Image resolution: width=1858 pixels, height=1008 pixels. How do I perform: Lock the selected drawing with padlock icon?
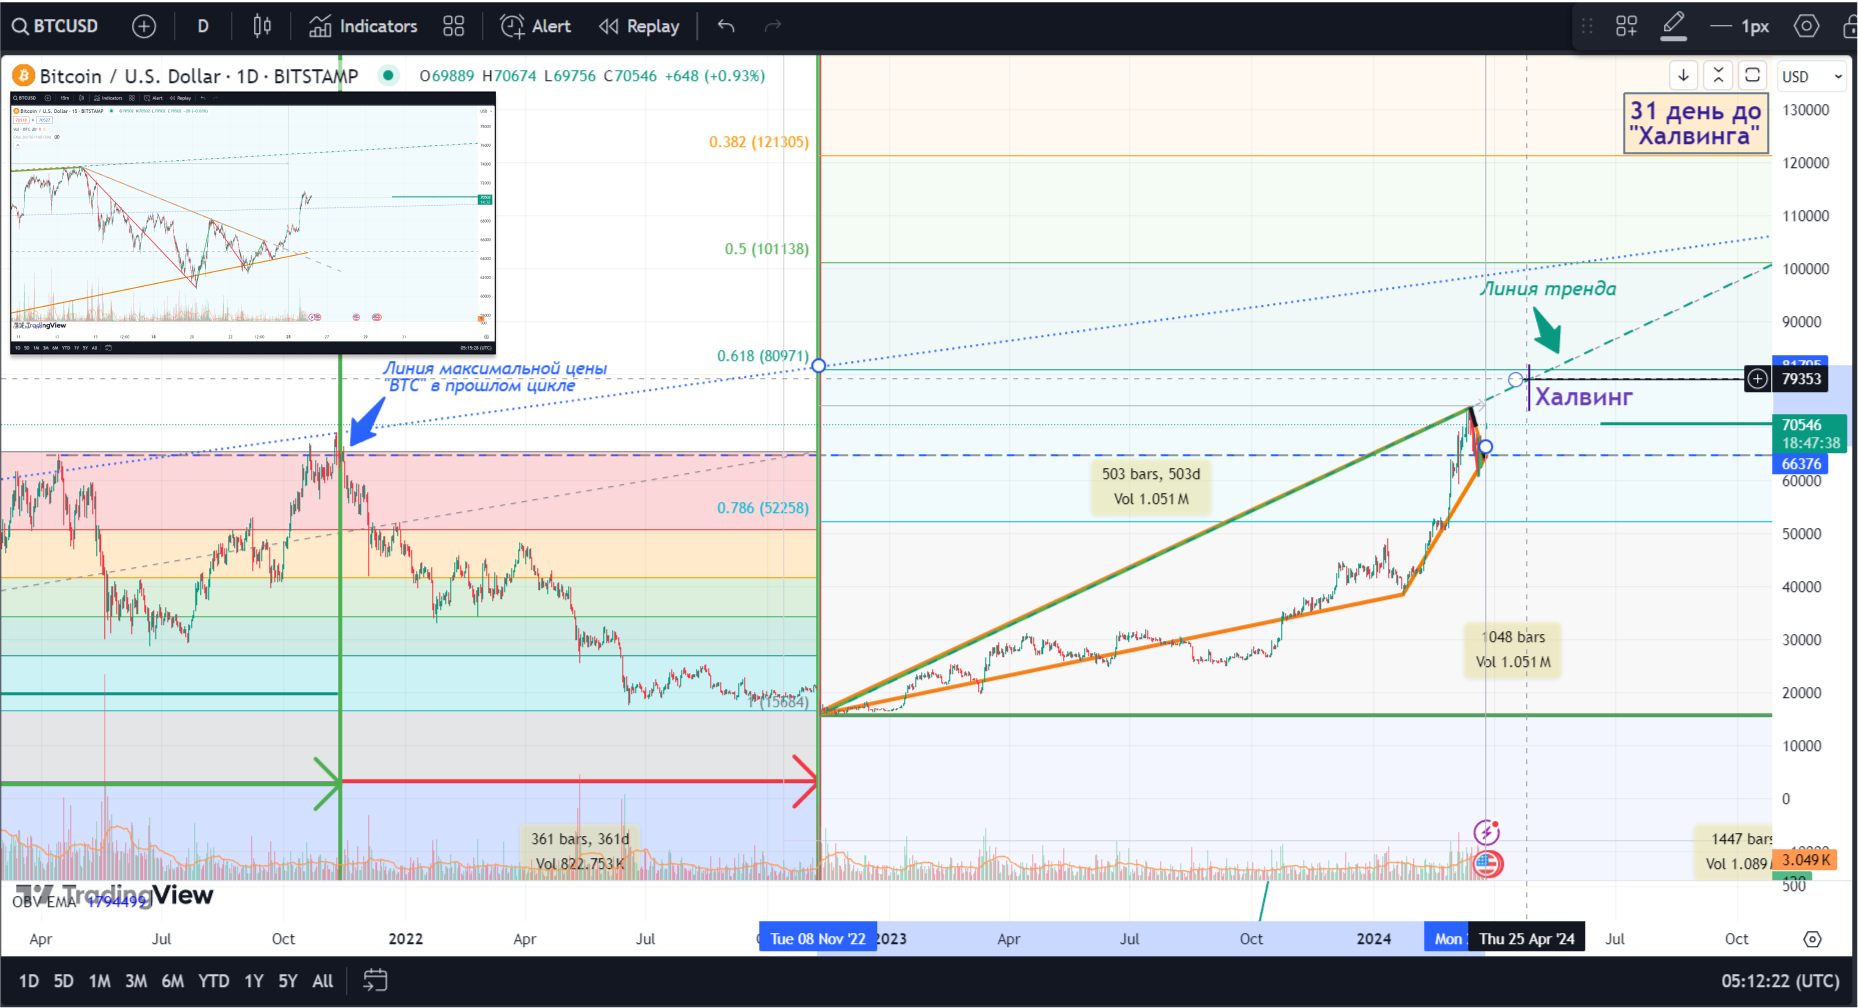1850,26
